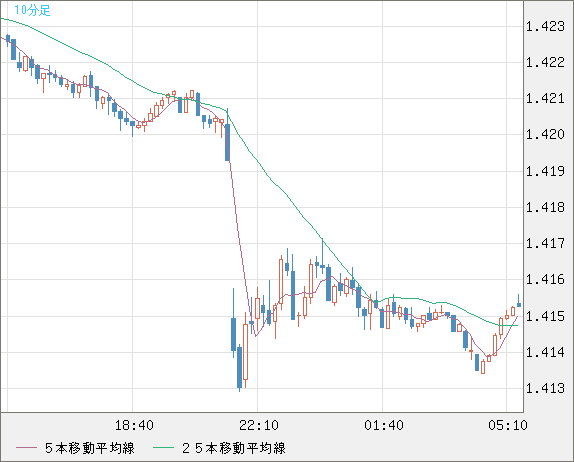Select the 1.416 price axis label

click(545, 280)
